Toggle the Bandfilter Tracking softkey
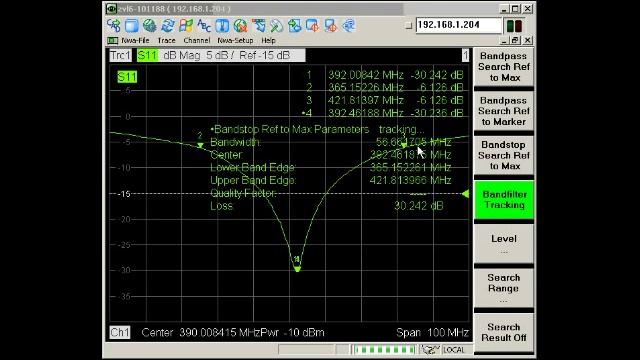This screenshot has height=360, width=640. click(504, 200)
